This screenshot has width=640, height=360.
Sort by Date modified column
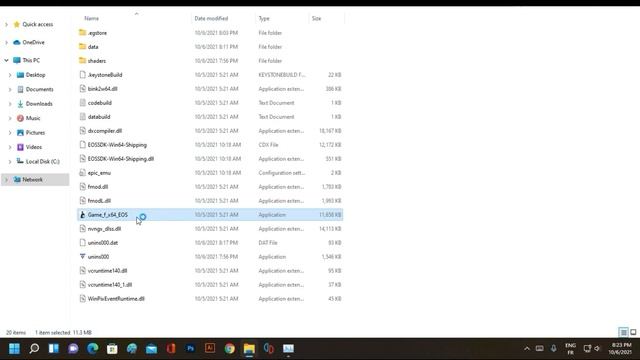click(x=211, y=18)
